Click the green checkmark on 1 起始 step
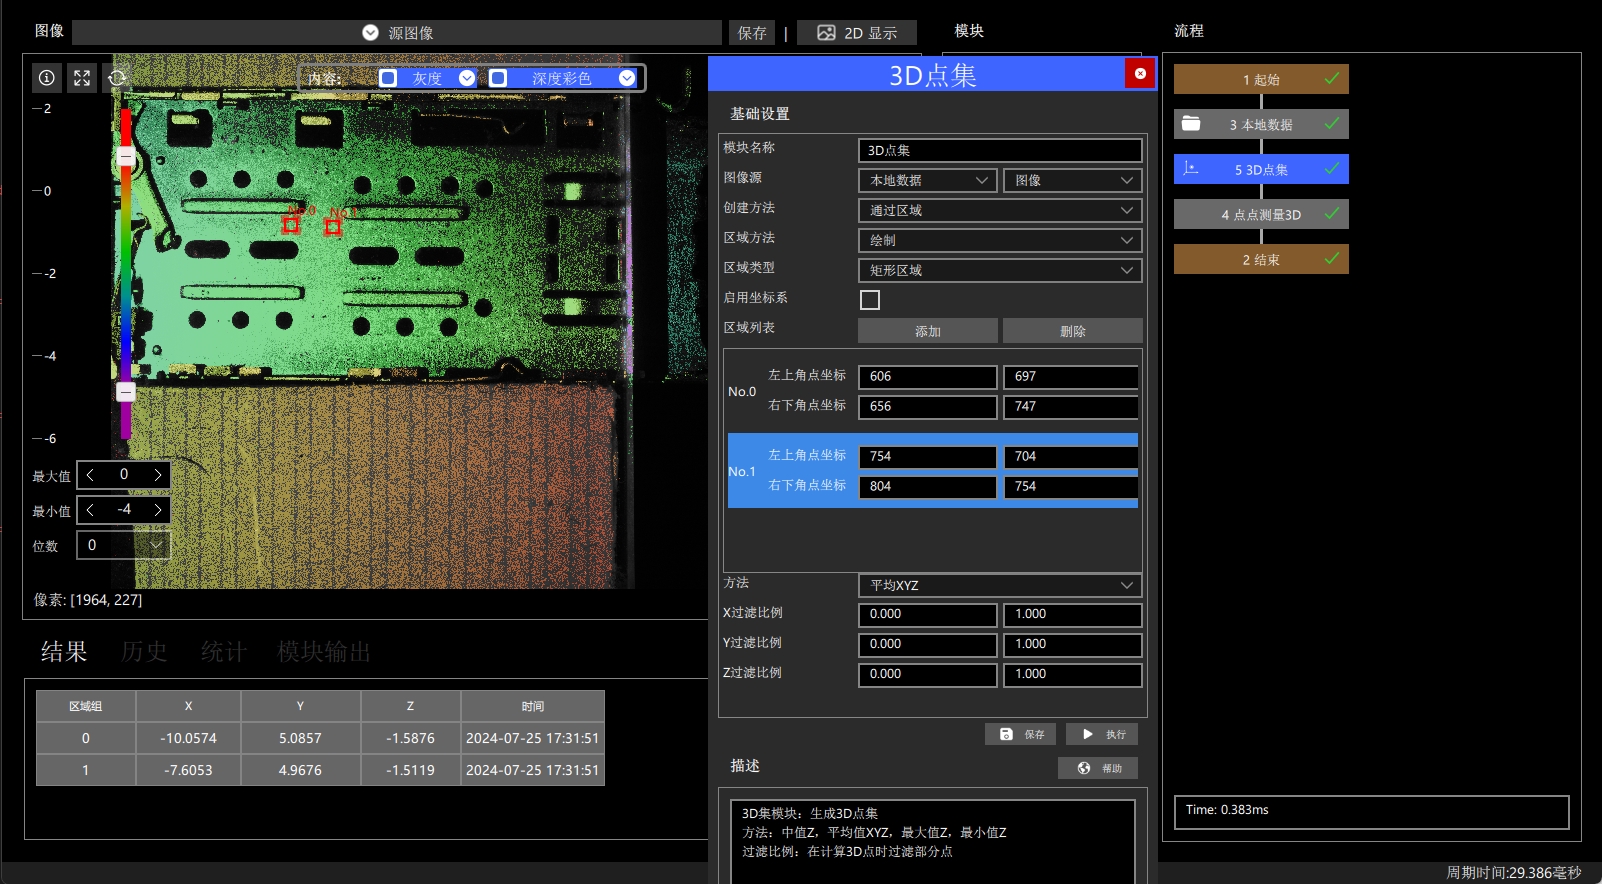This screenshot has width=1602, height=884. tap(1332, 78)
